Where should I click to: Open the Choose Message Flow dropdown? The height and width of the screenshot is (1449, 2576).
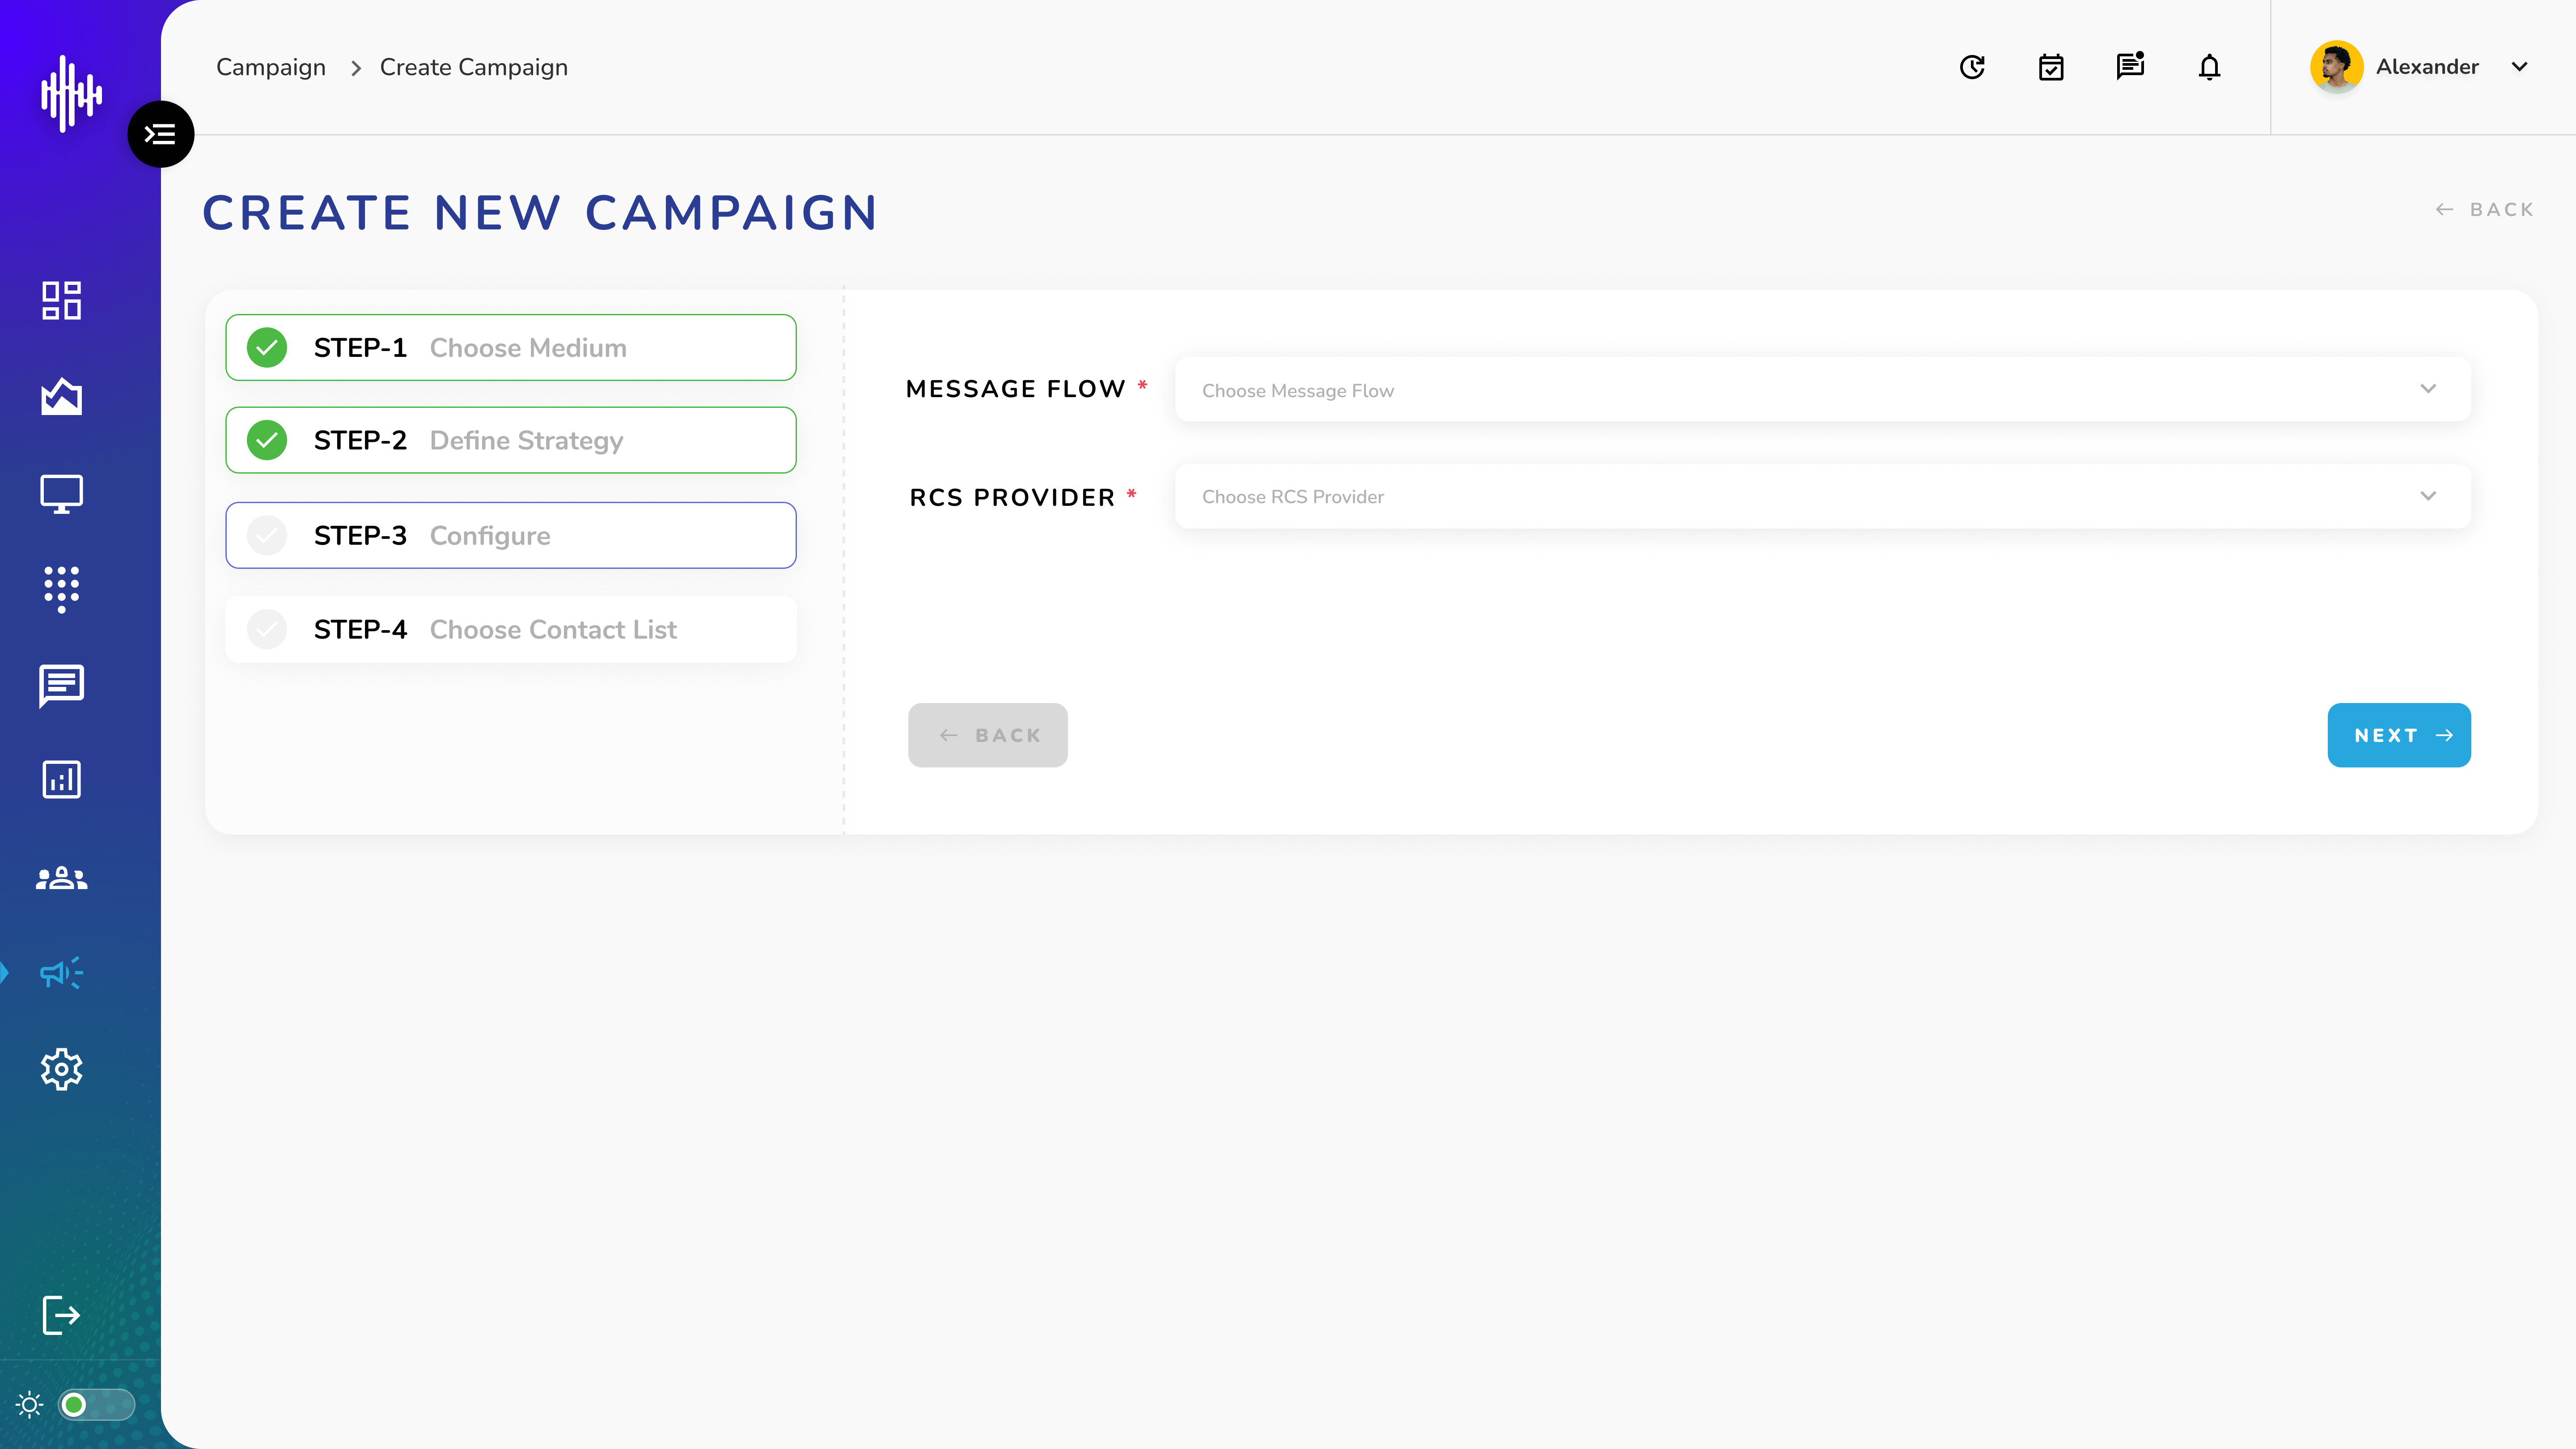click(1822, 389)
